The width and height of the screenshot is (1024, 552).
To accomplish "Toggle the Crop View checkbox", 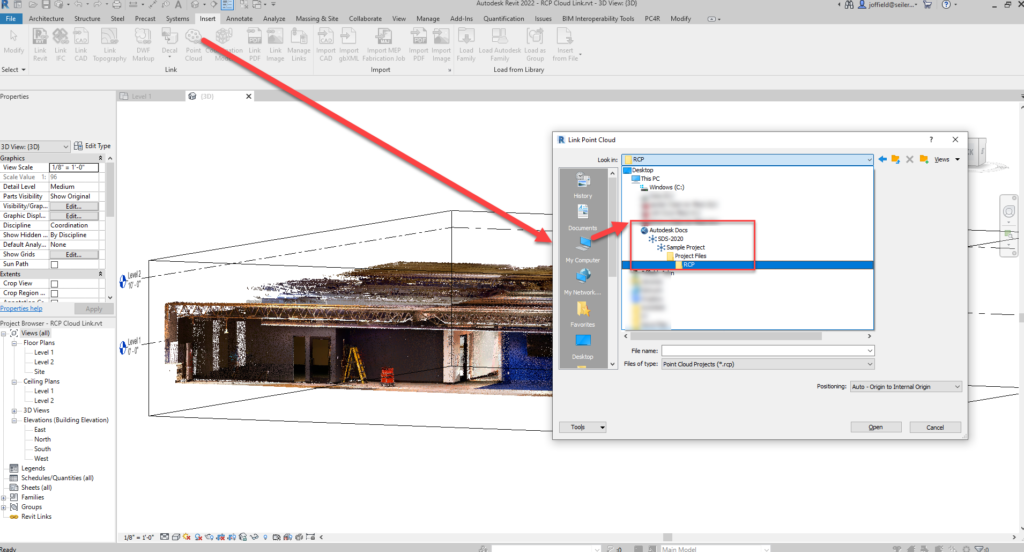I will [54, 284].
